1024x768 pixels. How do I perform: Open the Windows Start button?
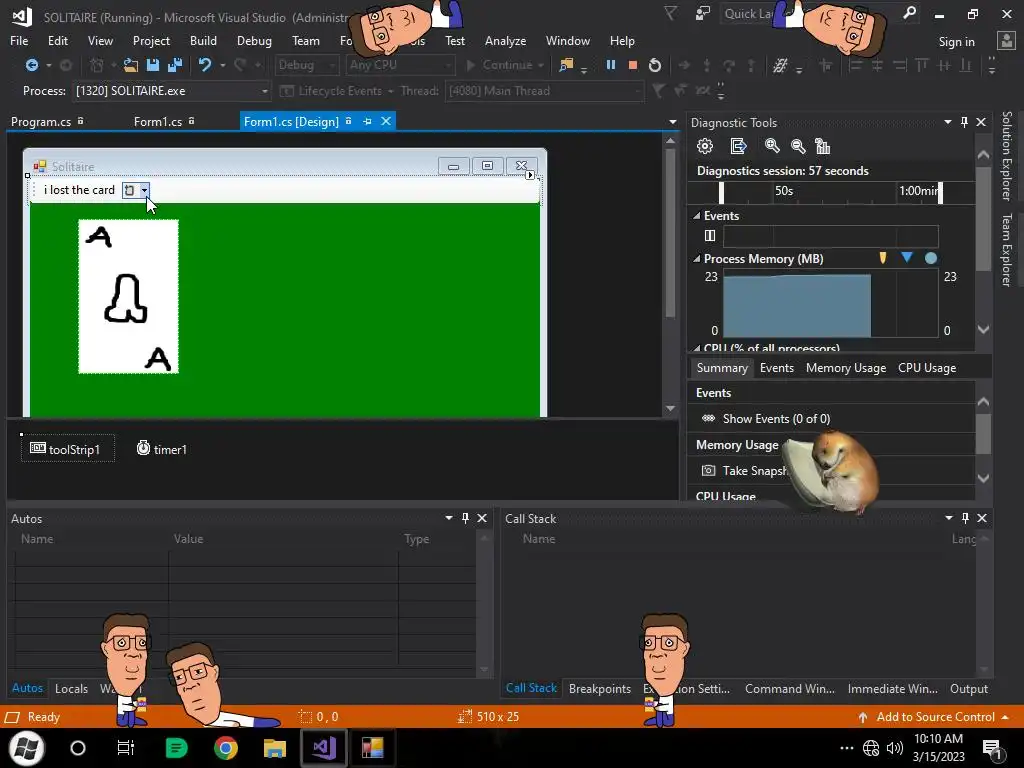(x=26, y=748)
